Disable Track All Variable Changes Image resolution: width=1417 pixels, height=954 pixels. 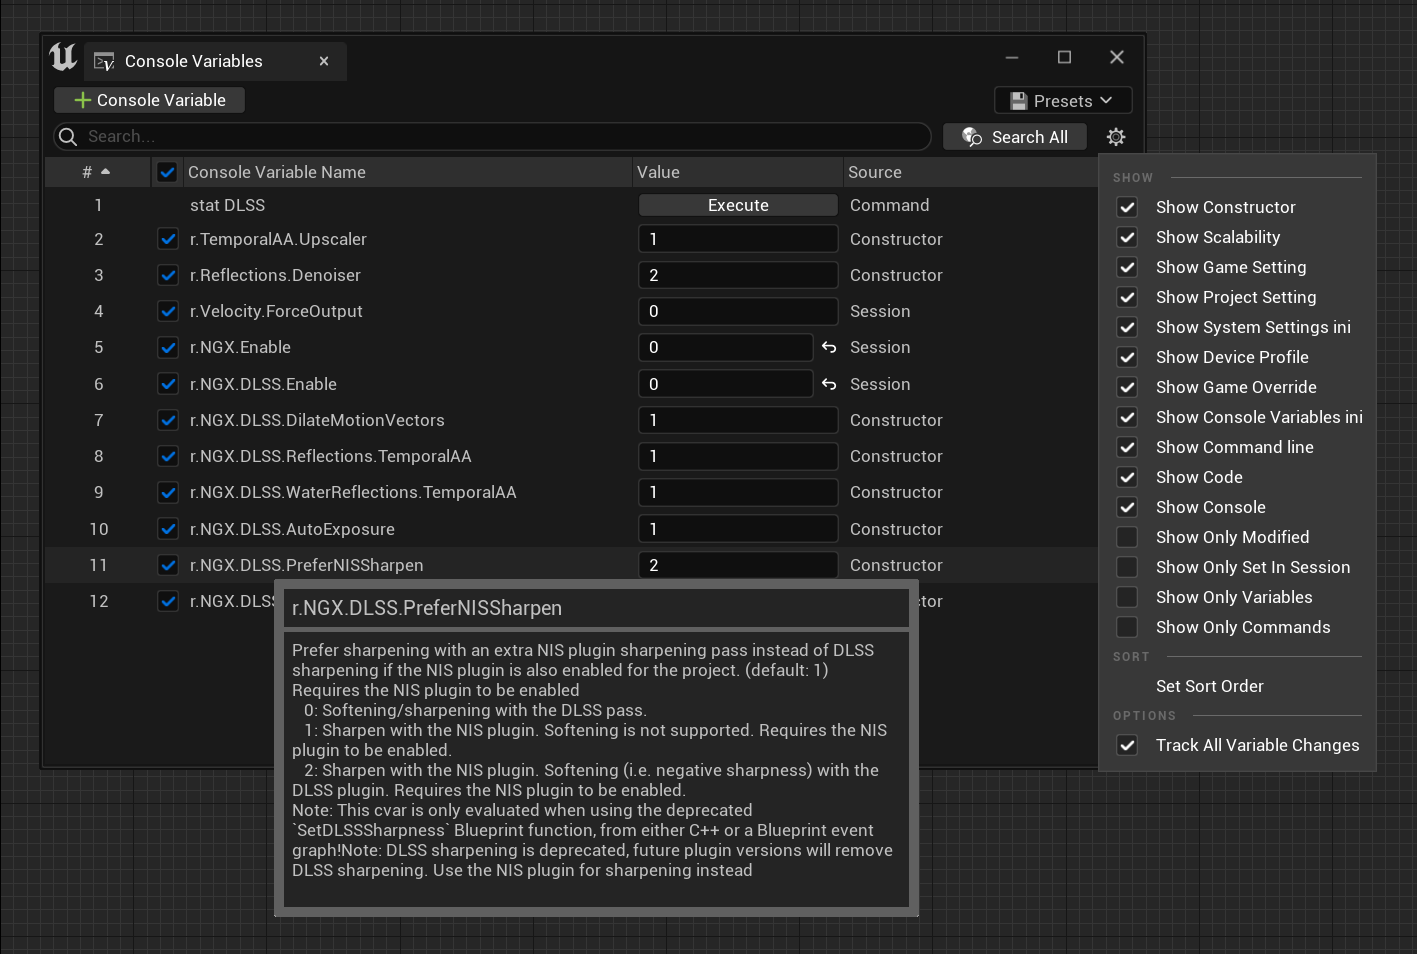pyautogui.click(x=1127, y=745)
